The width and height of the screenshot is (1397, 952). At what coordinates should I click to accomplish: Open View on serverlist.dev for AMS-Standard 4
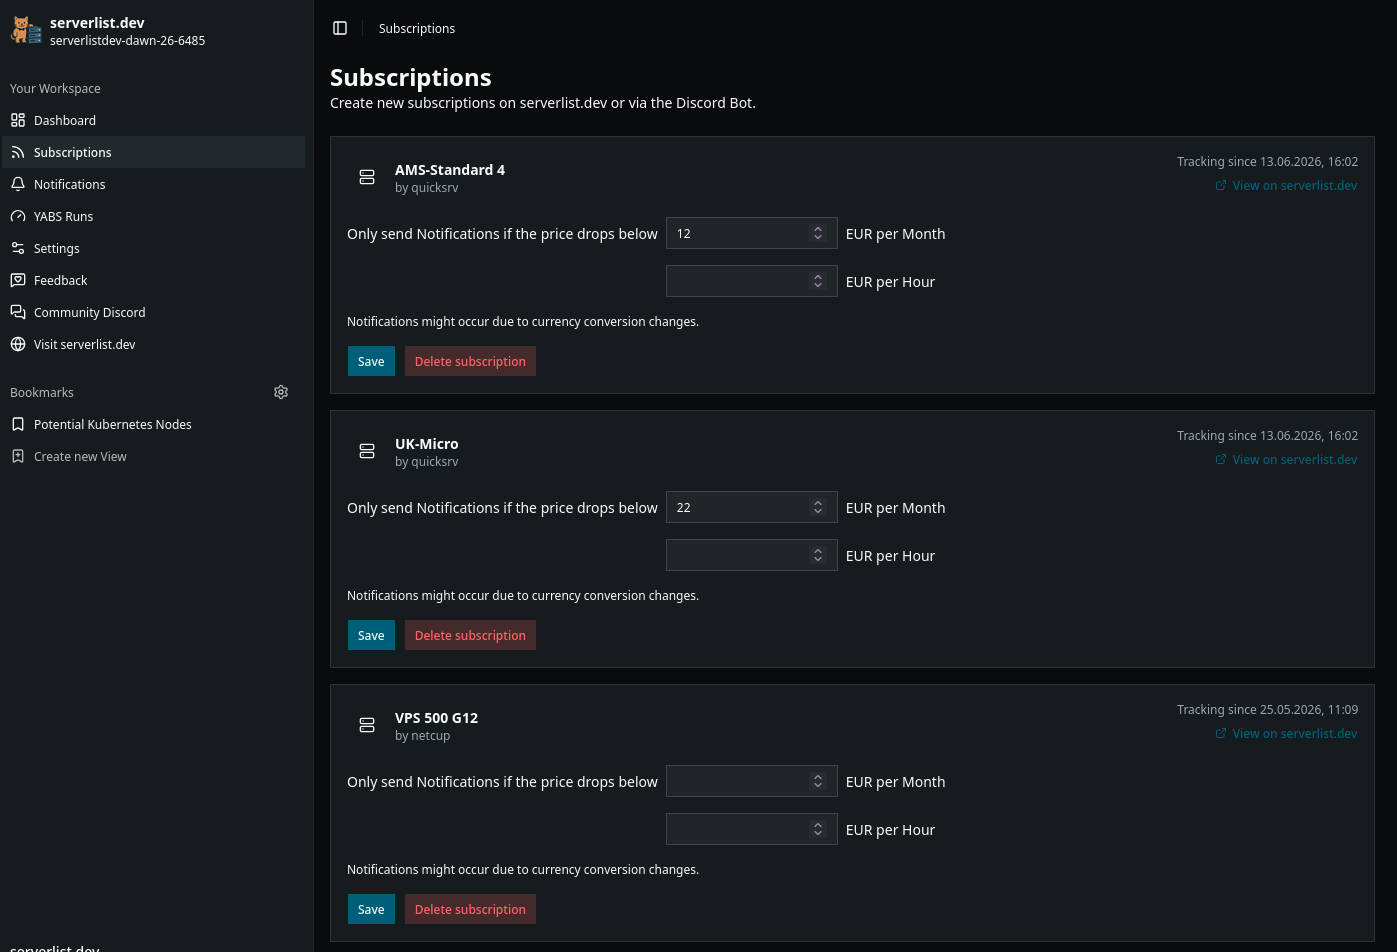click(1286, 185)
